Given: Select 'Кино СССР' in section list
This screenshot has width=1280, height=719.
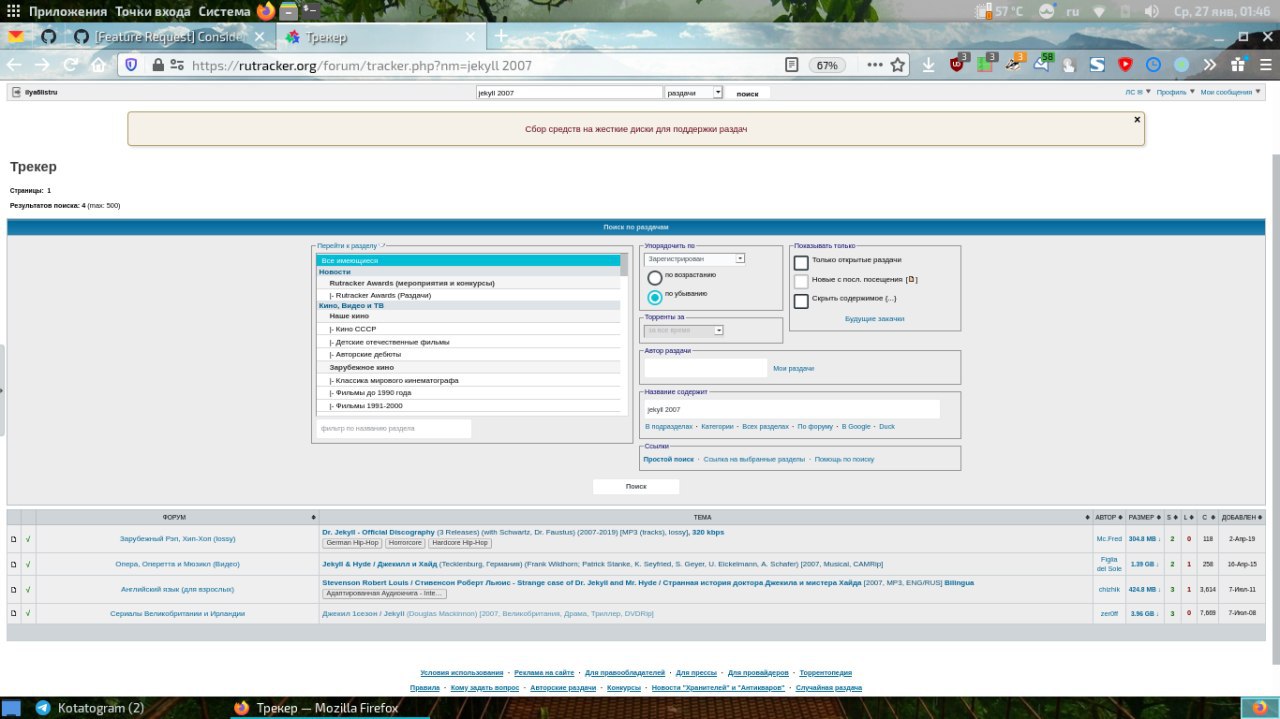Looking at the screenshot, I should click(x=468, y=329).
